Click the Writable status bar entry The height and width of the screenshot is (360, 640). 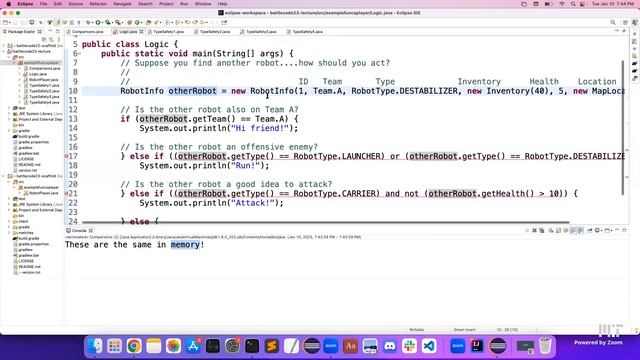pyautogui.click(x=416, y=330)
